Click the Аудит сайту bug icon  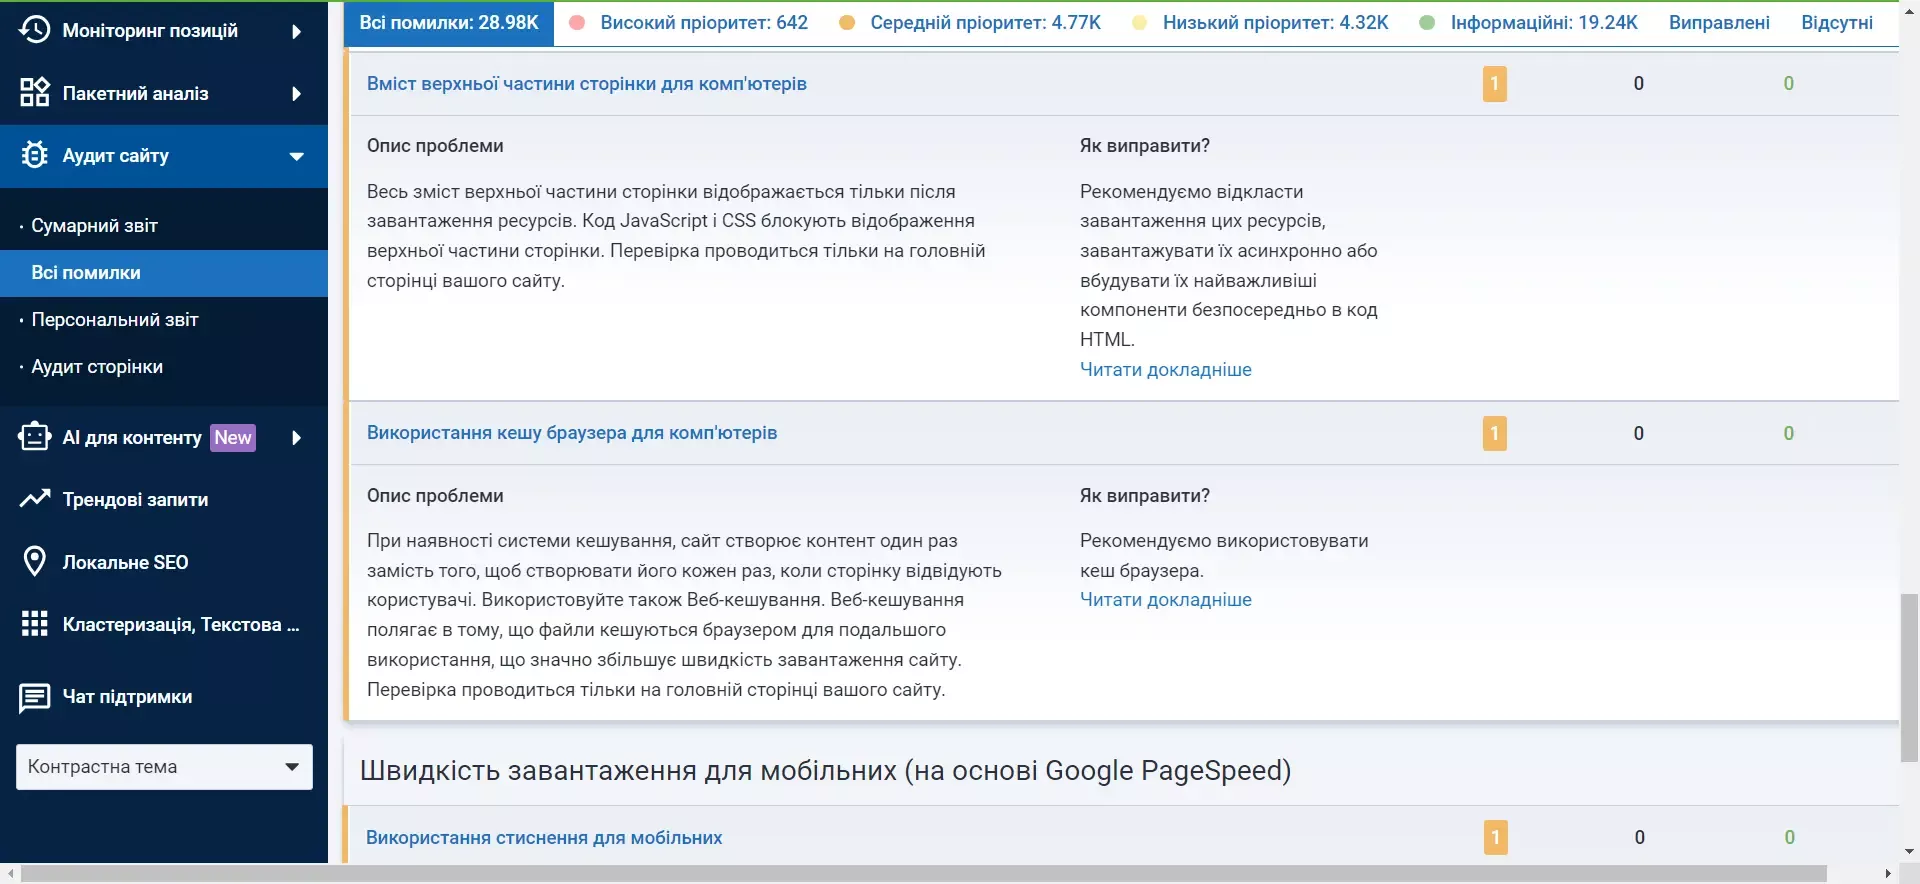click(34, 155)
